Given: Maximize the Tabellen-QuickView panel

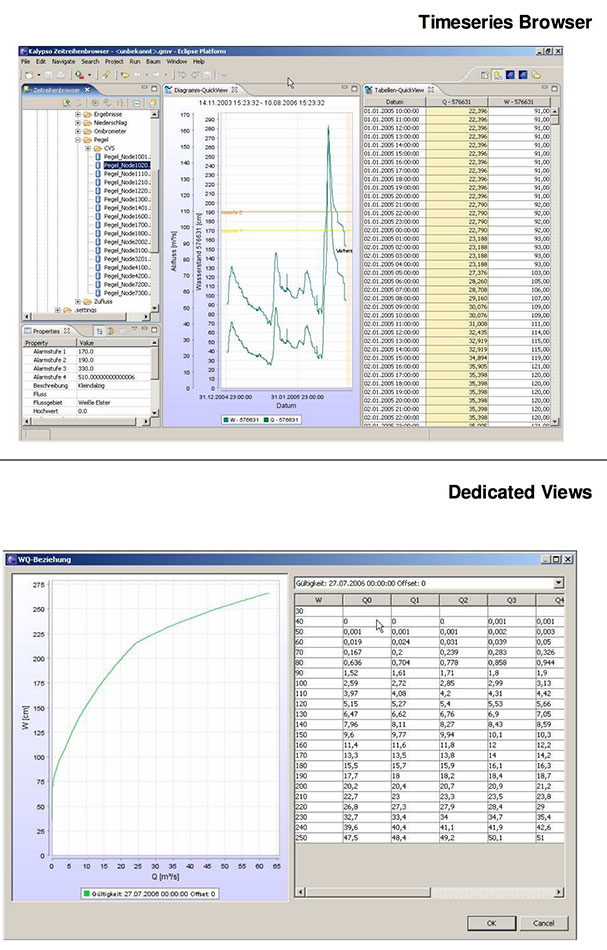Looking at the screenshot, I should pos(554,89).
